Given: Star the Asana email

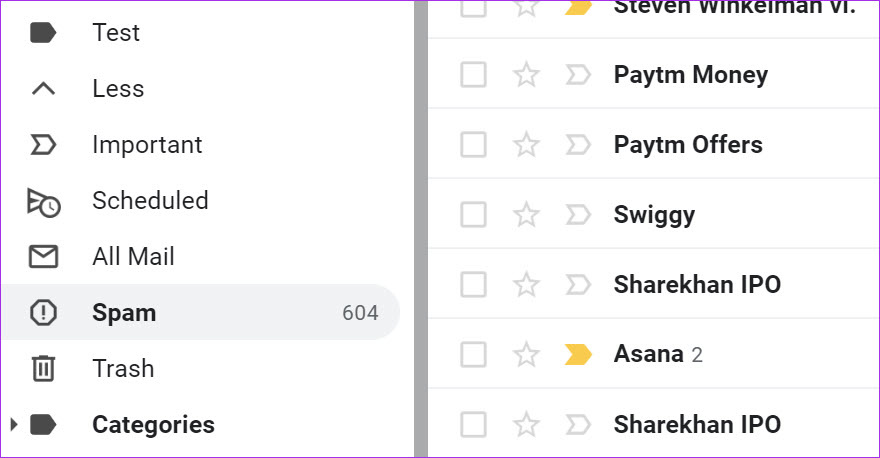Looking at the screenshot, I should pos(526,354).
